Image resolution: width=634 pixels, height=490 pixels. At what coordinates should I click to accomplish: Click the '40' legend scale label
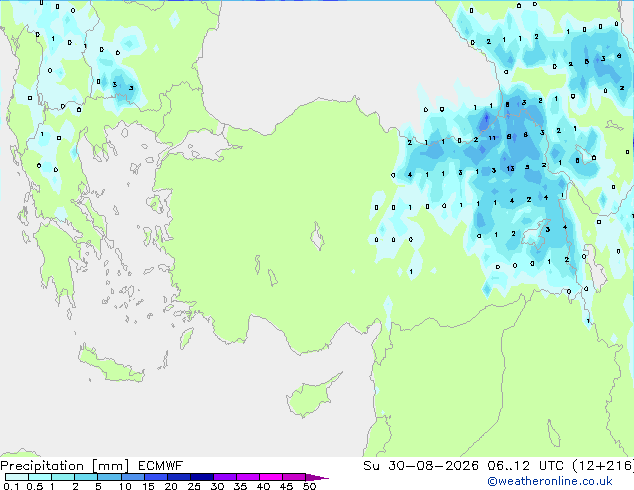[263, 486]
